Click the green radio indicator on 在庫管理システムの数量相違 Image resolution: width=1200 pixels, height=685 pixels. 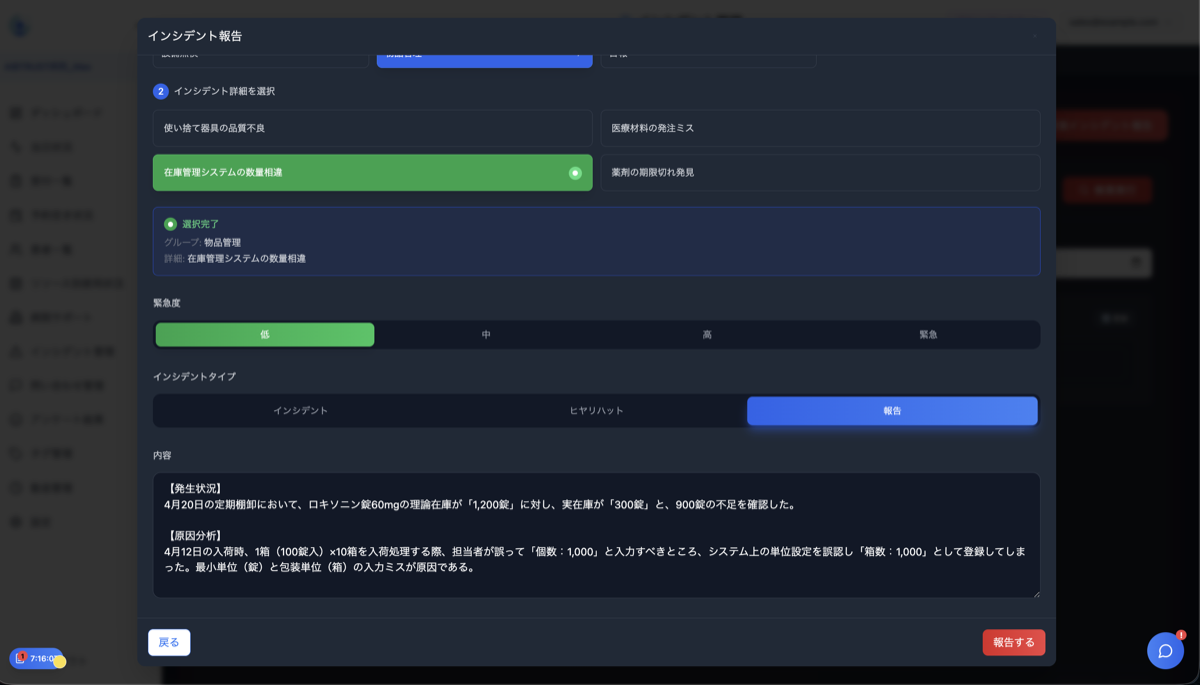click(x=575, y=172)
